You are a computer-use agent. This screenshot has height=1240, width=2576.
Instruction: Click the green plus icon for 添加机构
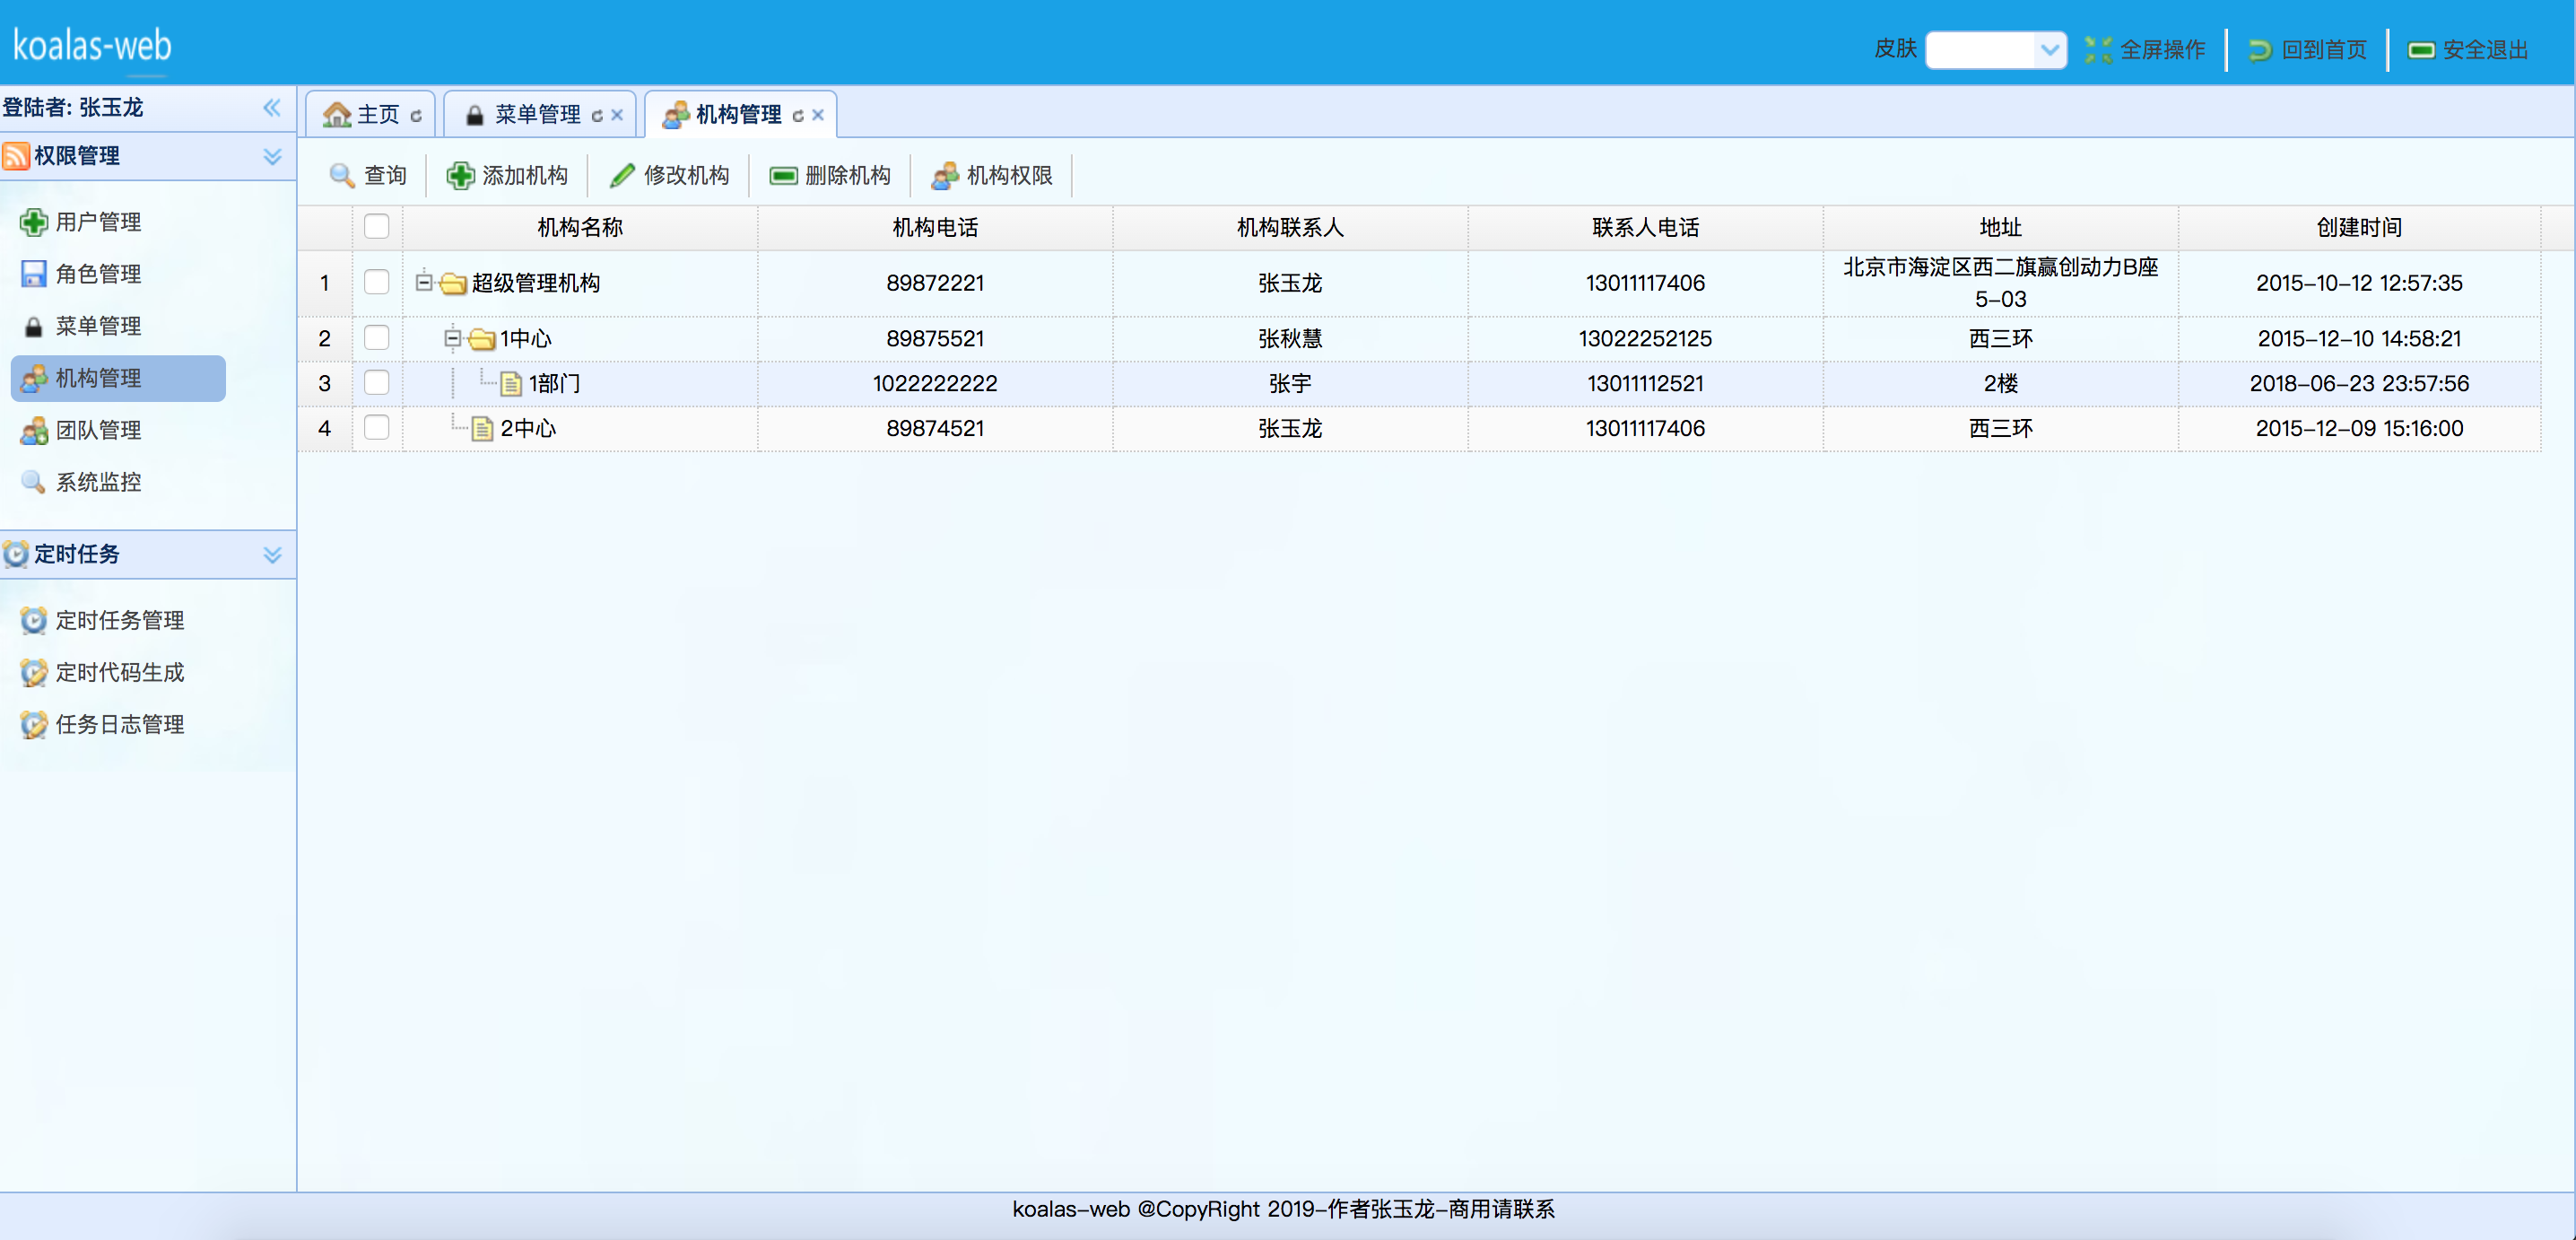point(460,175)
